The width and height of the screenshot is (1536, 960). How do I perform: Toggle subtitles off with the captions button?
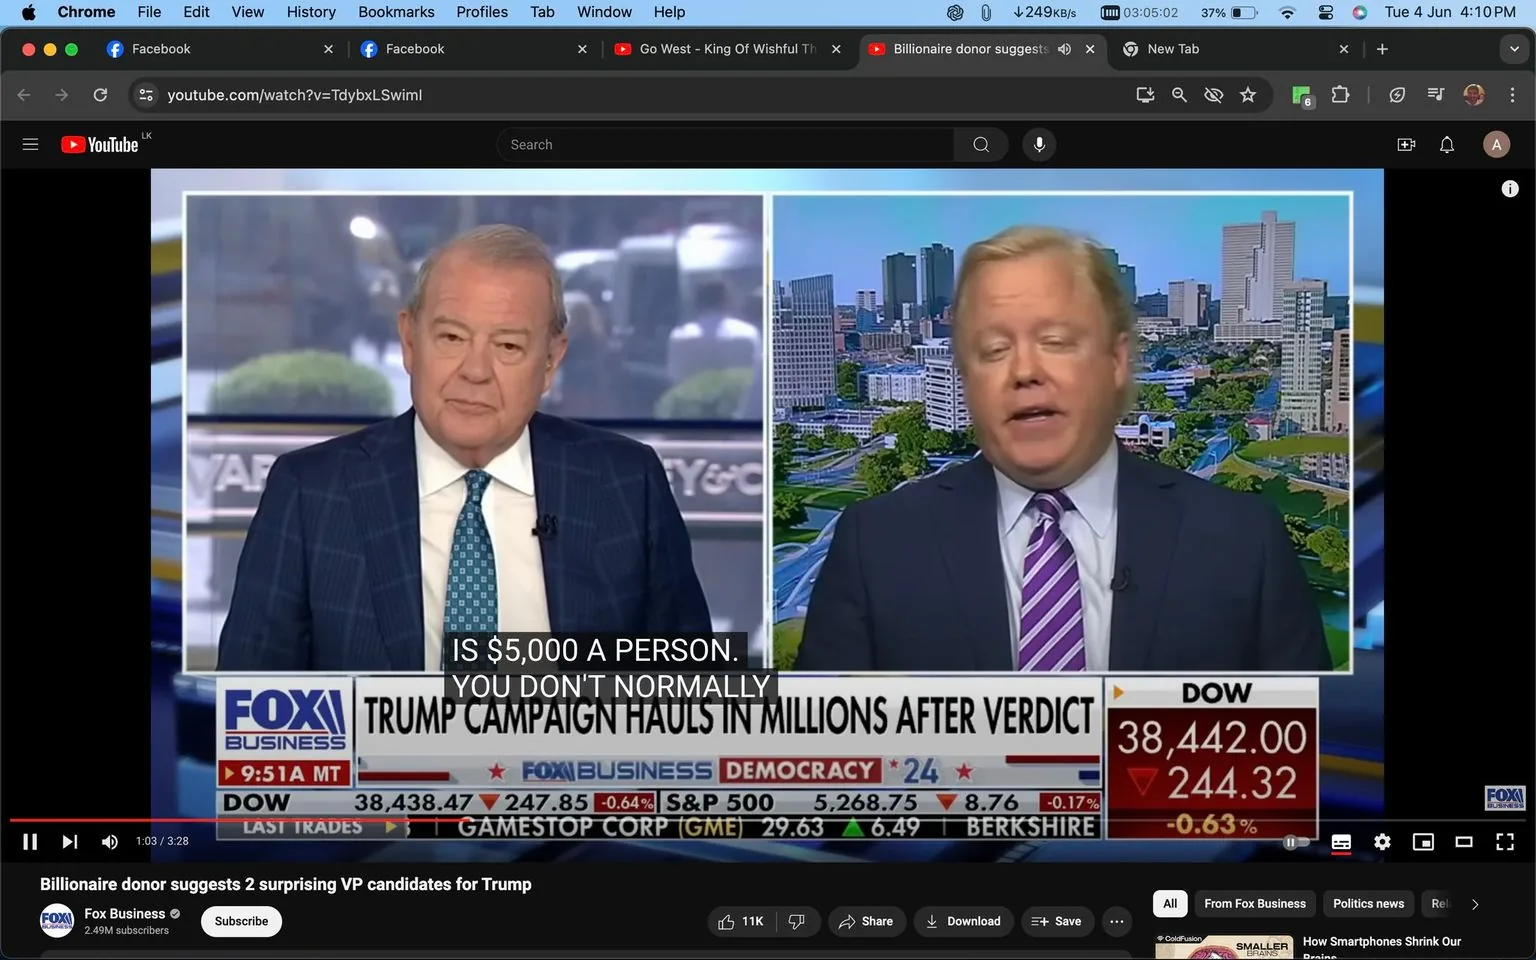[x=1341, y=842]
